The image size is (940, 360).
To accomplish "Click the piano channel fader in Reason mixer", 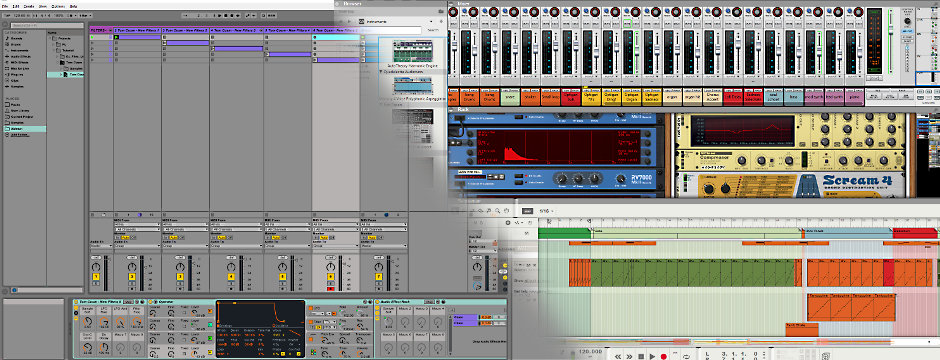I will point(860,52).
